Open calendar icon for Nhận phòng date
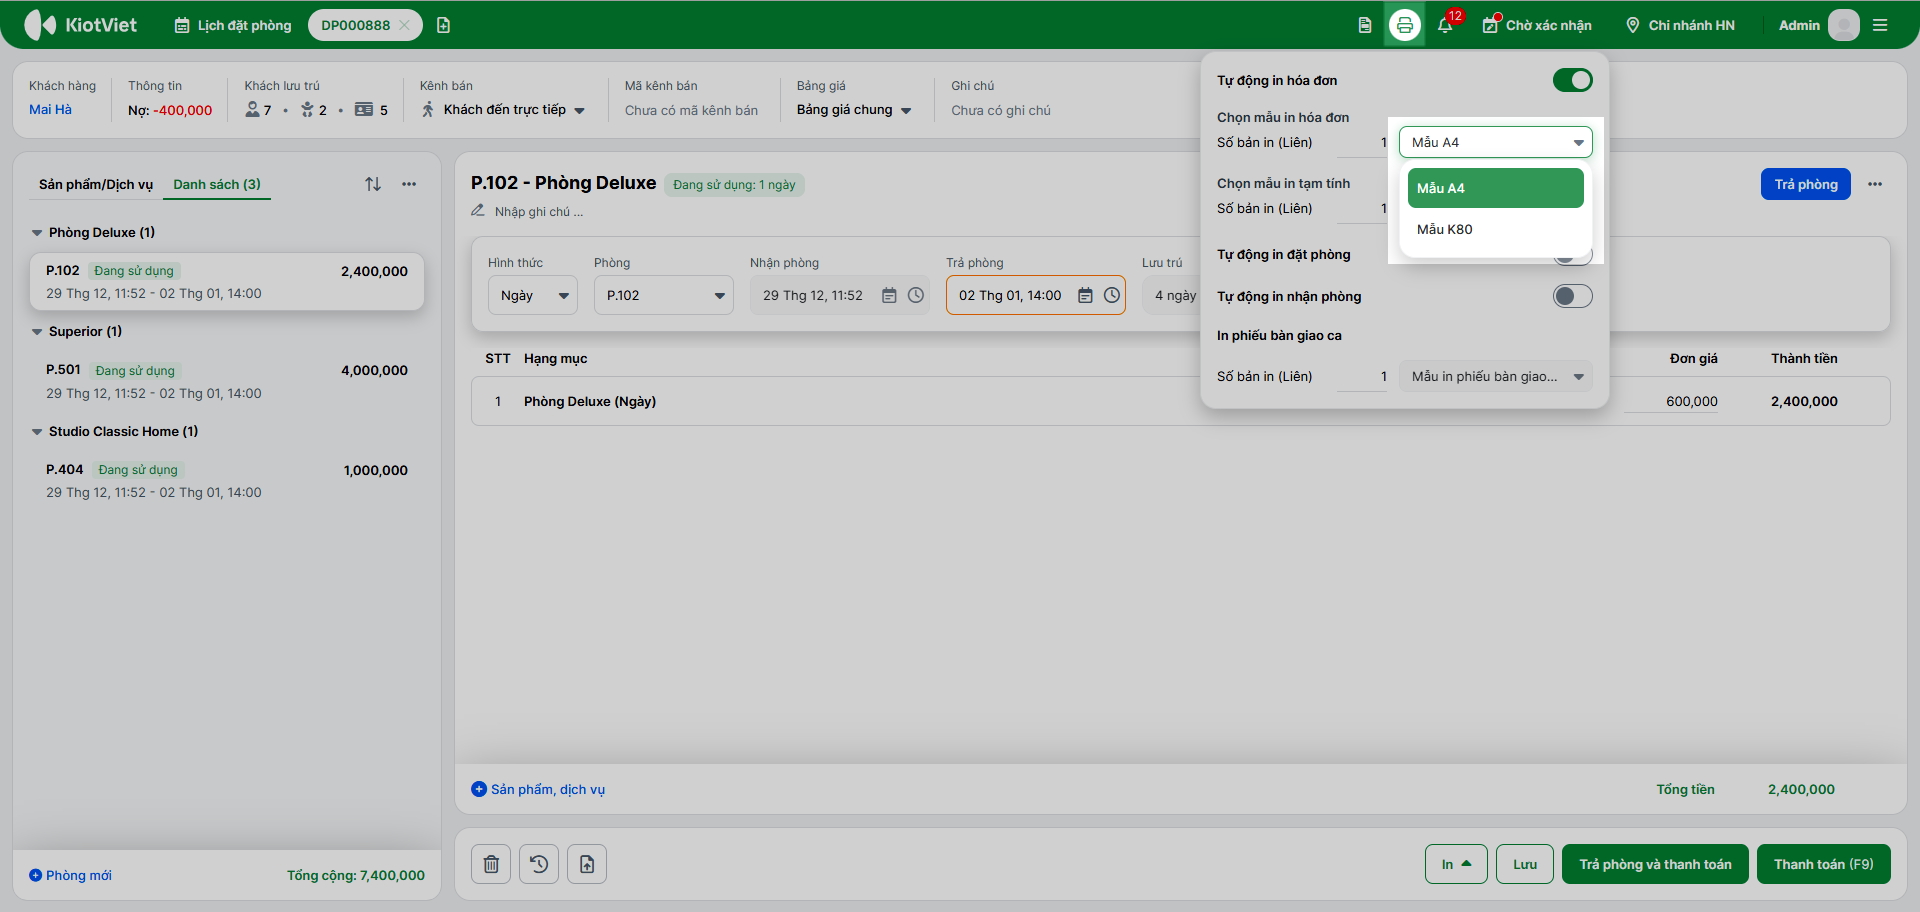 coord(889,295)
